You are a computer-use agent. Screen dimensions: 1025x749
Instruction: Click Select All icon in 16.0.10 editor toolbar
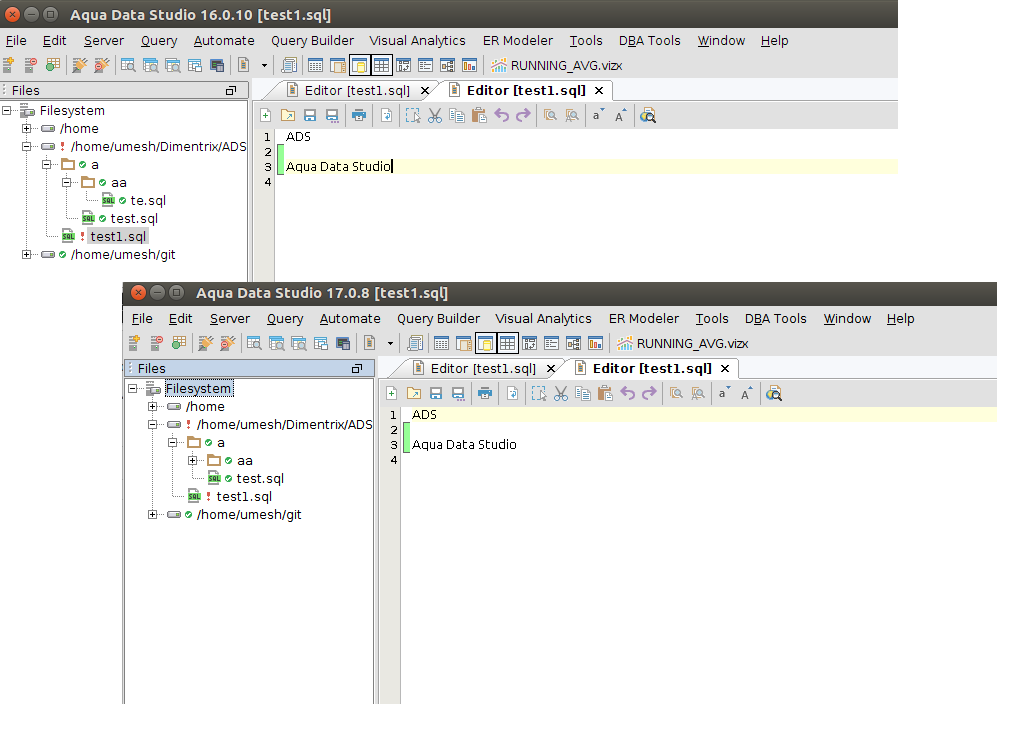[x=412, y=116]
